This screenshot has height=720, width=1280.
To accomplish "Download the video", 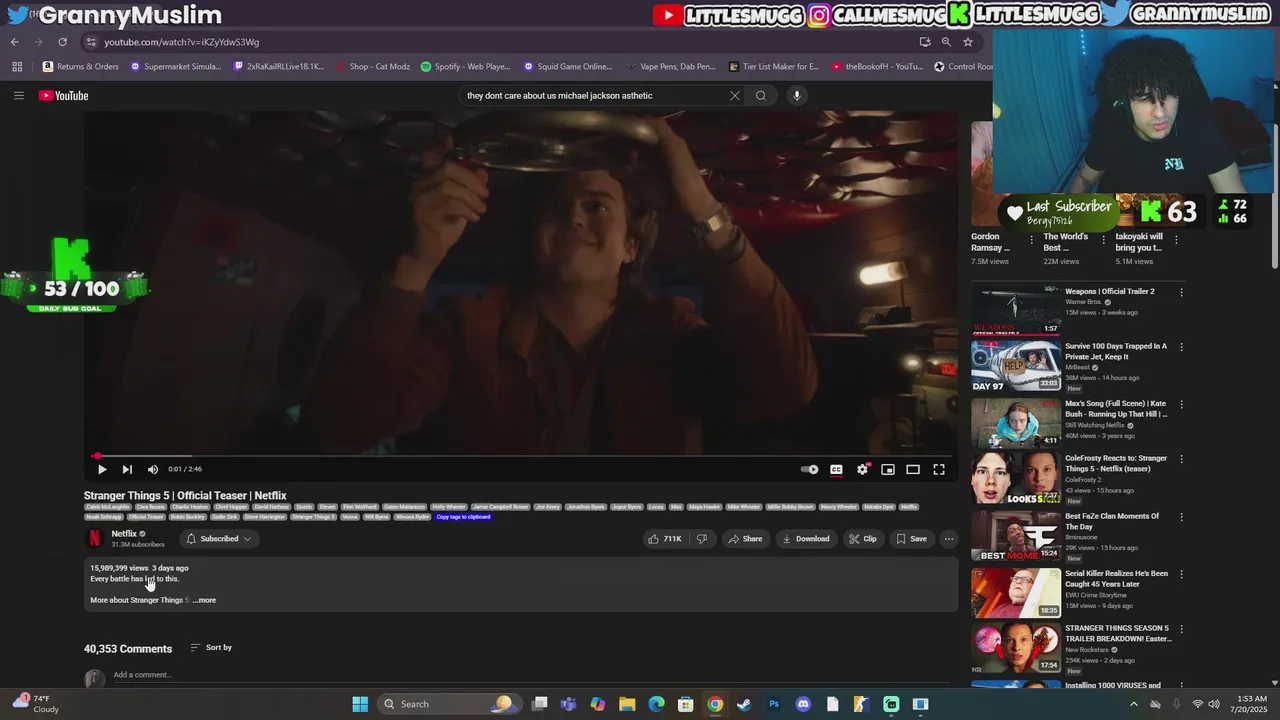I will pyautogui.click(x=806, y=539).
